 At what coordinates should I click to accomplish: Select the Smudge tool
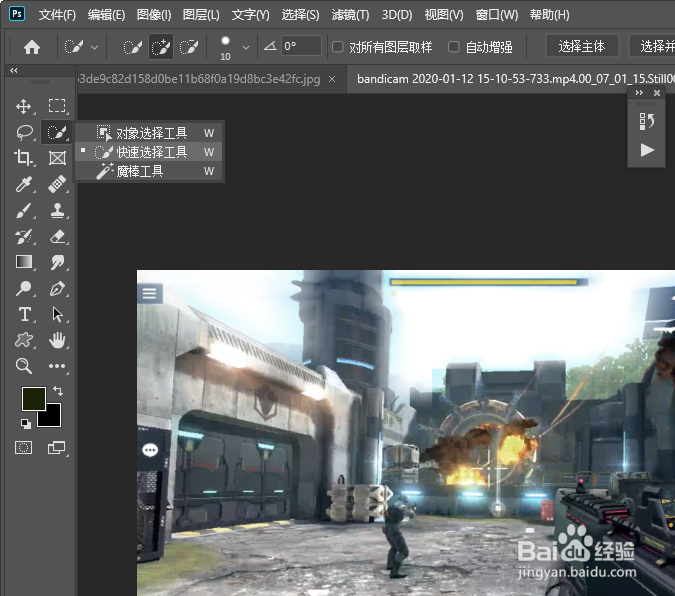(x=57, y=262)
